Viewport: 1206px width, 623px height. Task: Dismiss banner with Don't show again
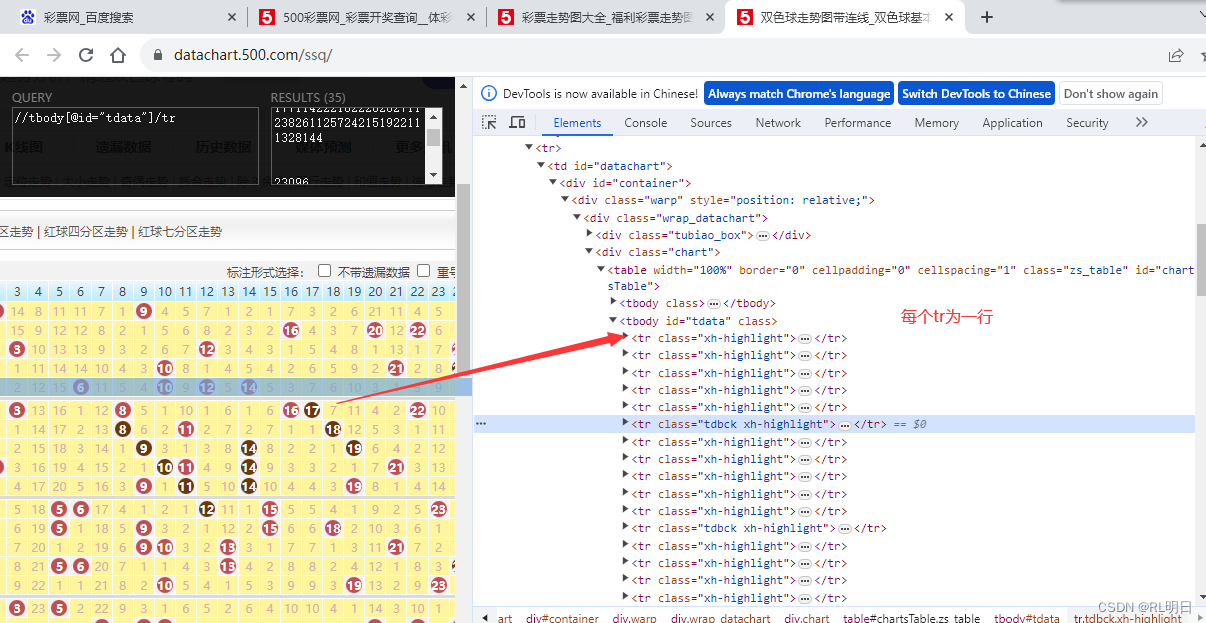(x=1111, y=93)
